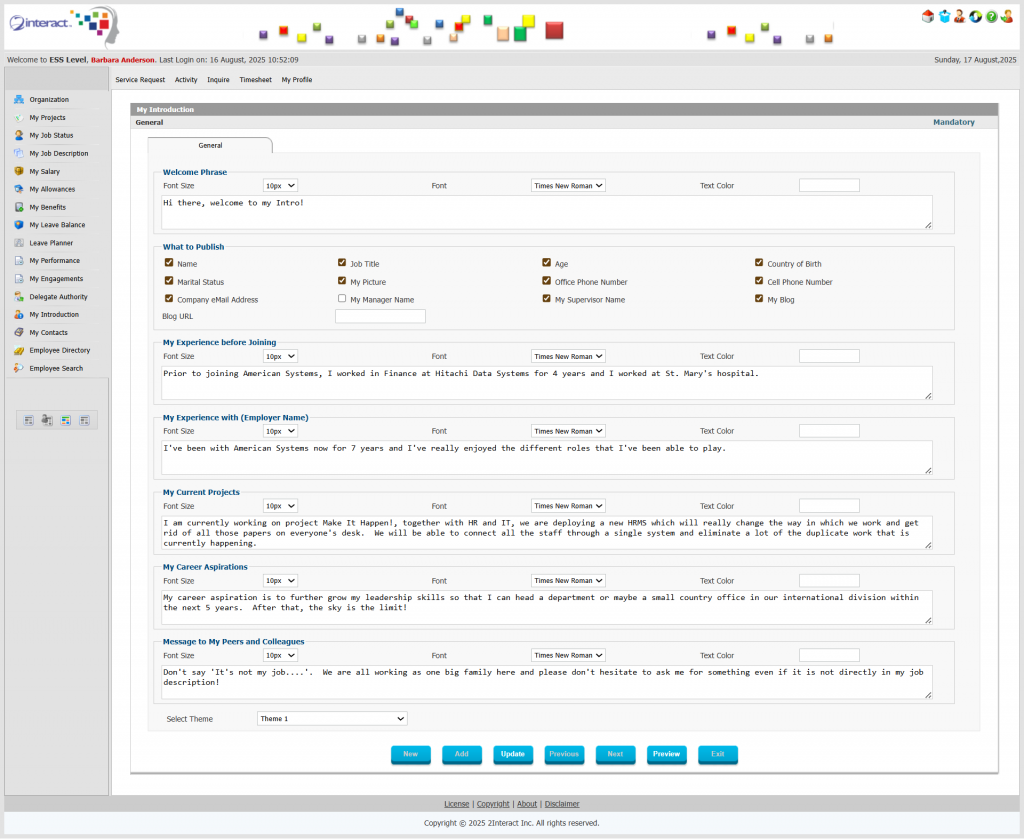Click the Leave Planner sidebar icon

[x=19, y=243]
